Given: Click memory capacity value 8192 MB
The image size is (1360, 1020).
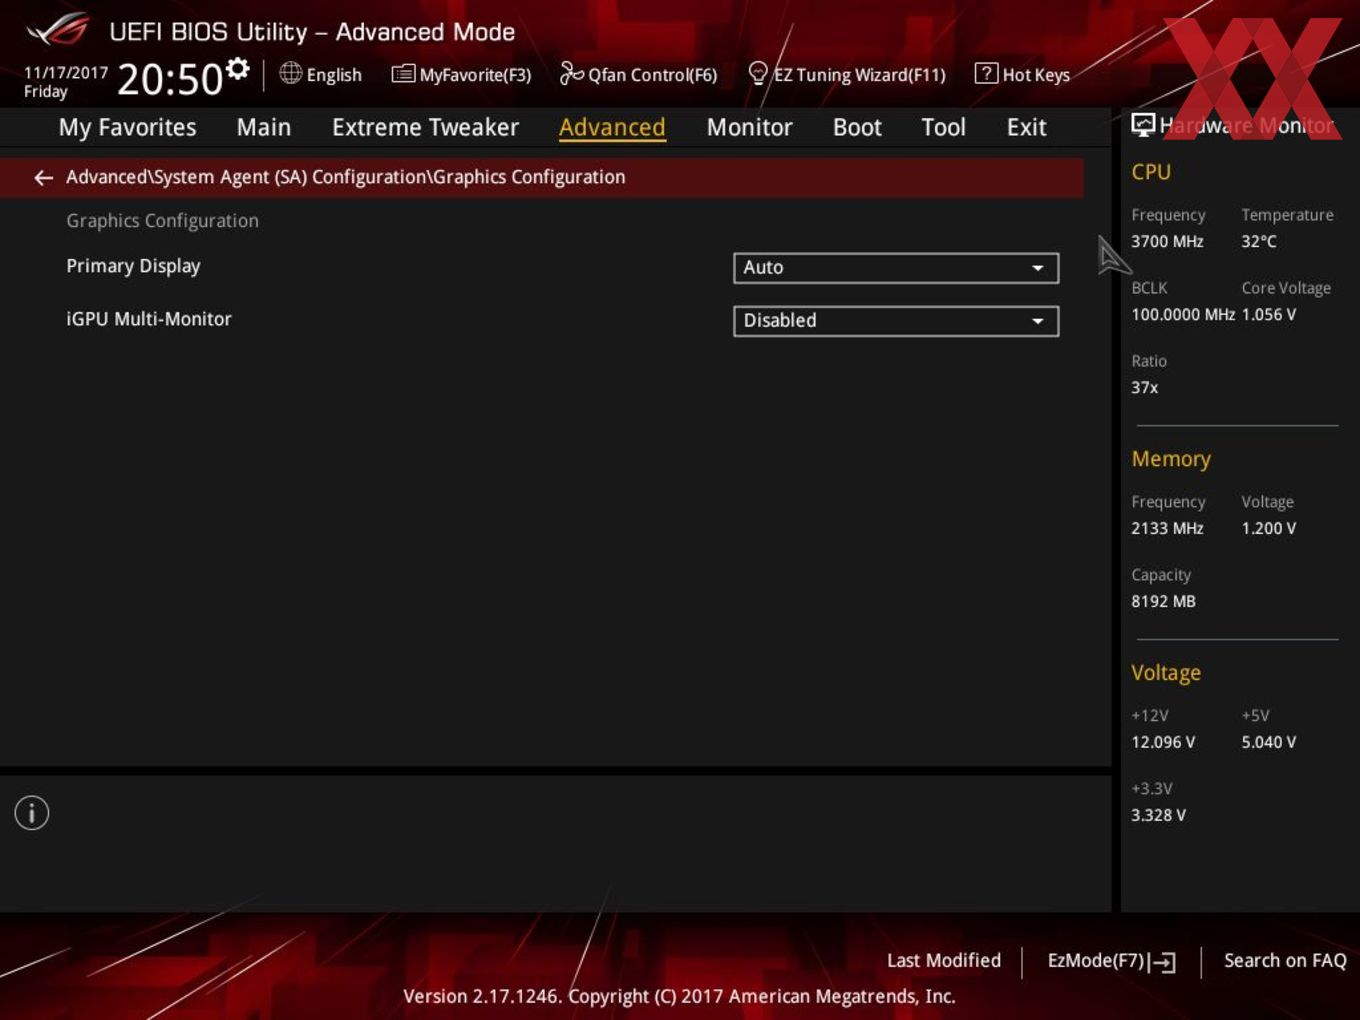Looking at the screenshot, I should [x=1163, y=601].
